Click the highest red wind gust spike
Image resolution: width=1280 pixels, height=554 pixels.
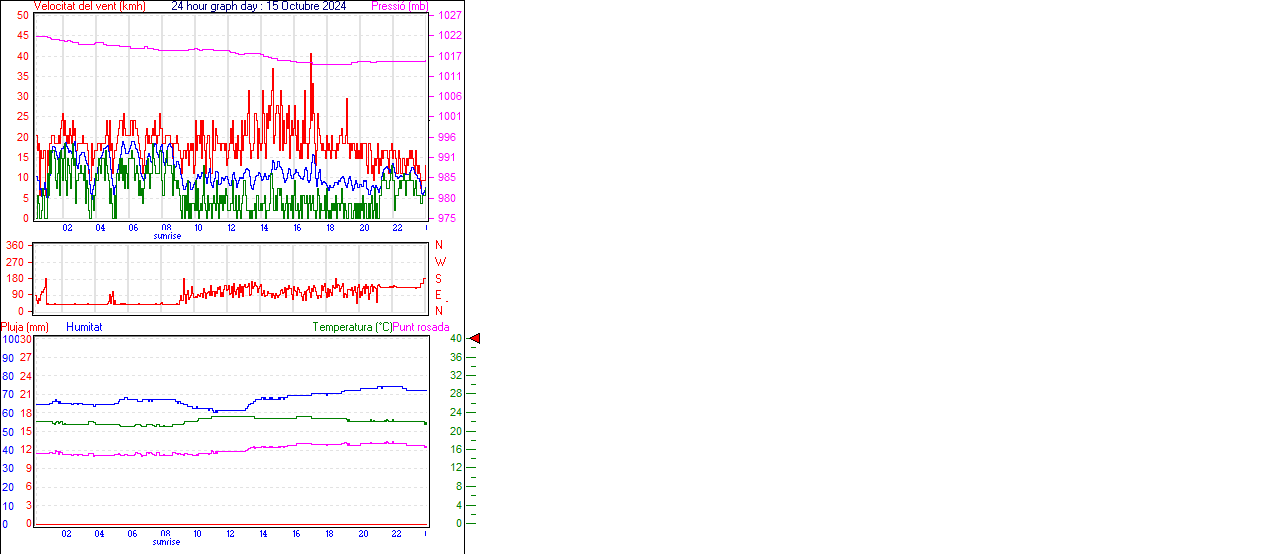pos(311,55)
